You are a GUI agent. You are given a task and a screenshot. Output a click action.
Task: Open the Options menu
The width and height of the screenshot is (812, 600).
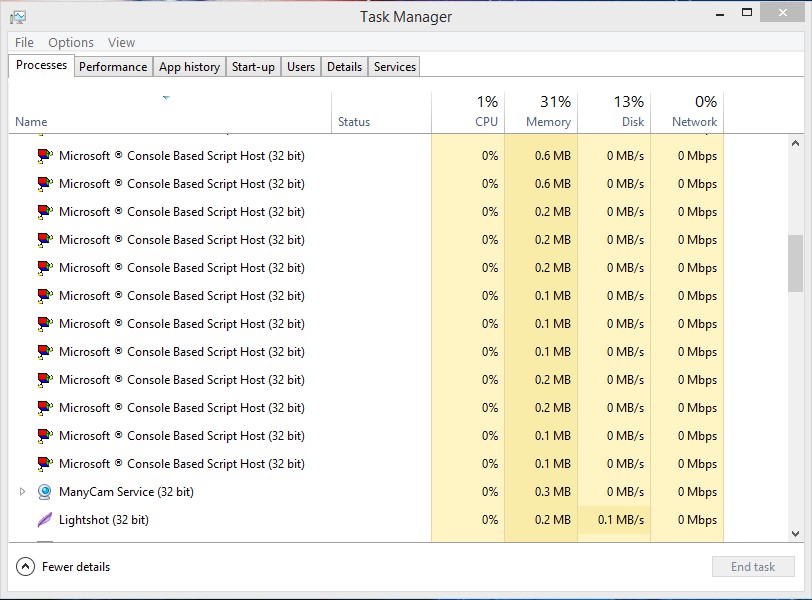pos(71,43)
